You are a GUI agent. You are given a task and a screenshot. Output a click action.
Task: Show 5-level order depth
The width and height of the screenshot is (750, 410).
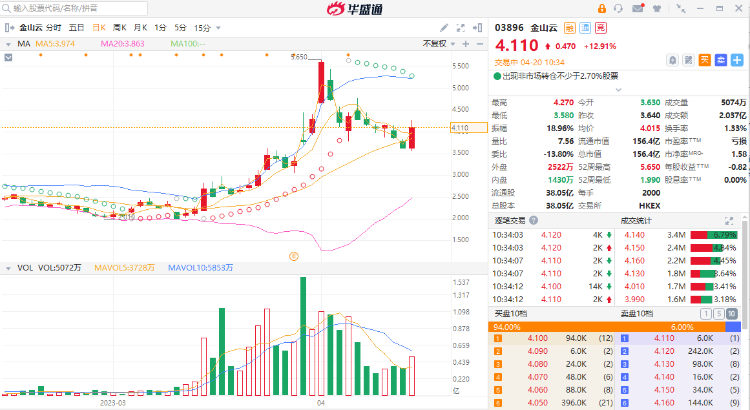[718, 314]
